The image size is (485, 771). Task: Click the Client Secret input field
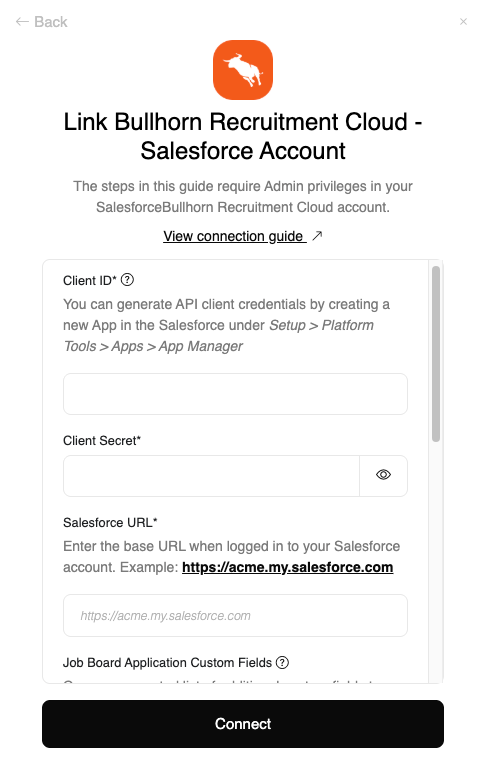(x=212, y=476)
